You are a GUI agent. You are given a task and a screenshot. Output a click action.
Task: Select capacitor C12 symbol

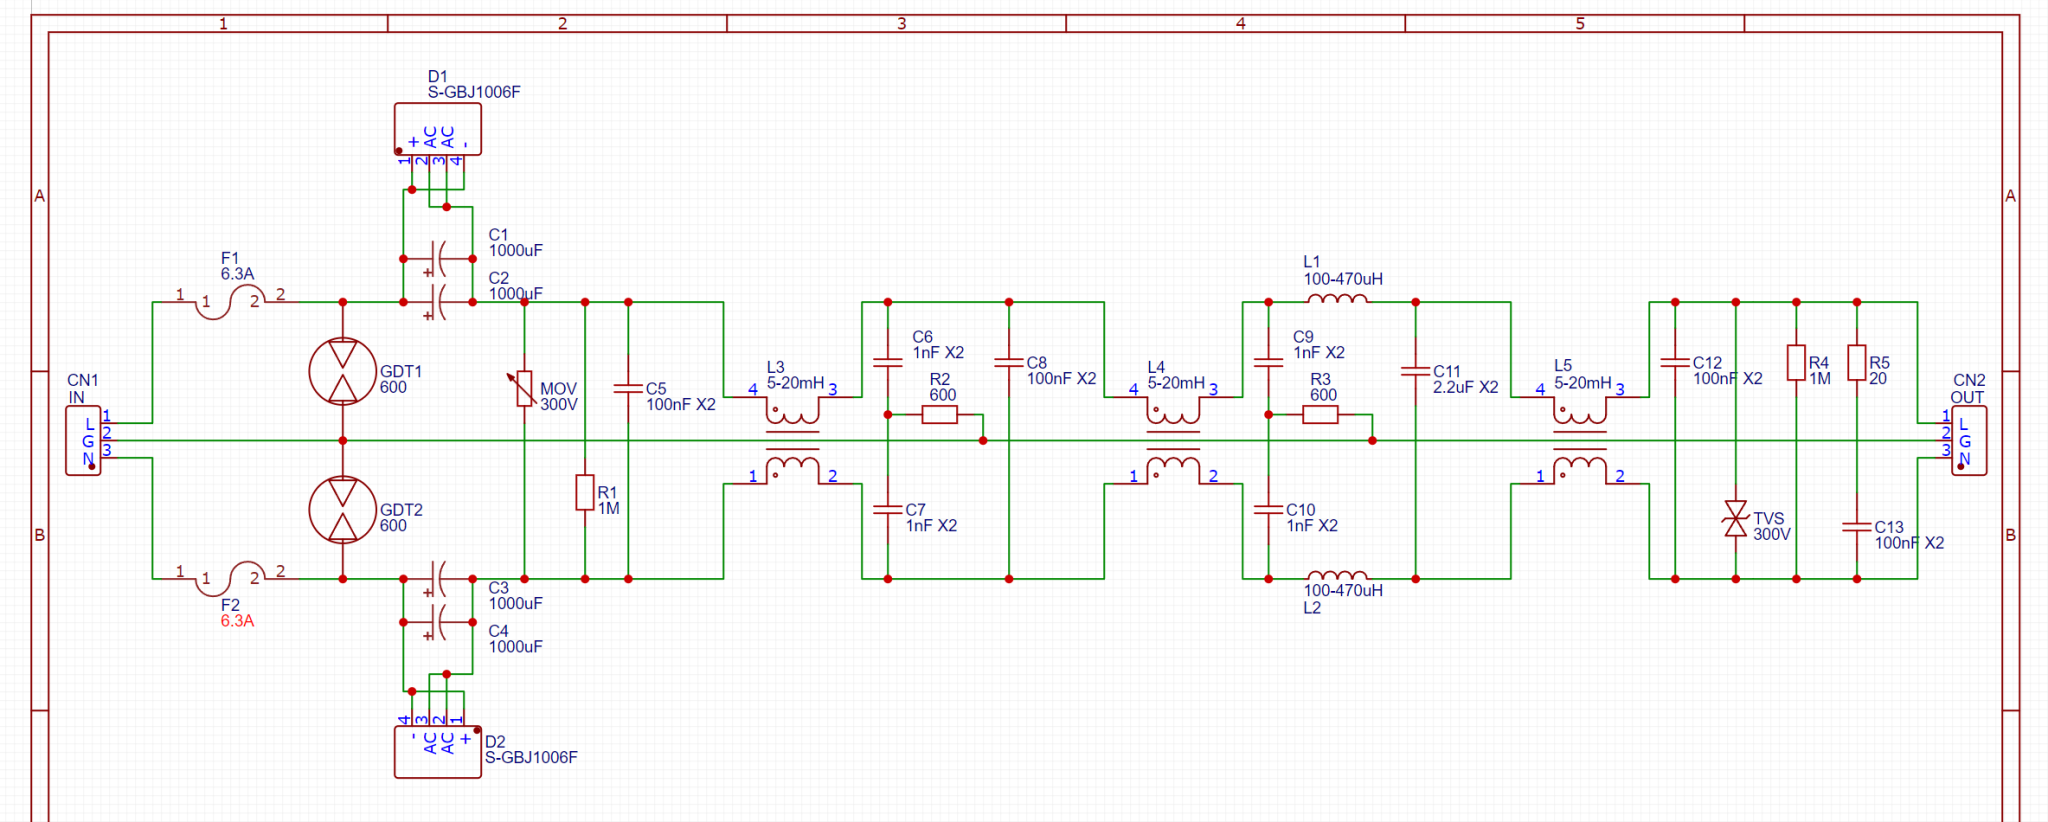click(x=1675, y=362)
